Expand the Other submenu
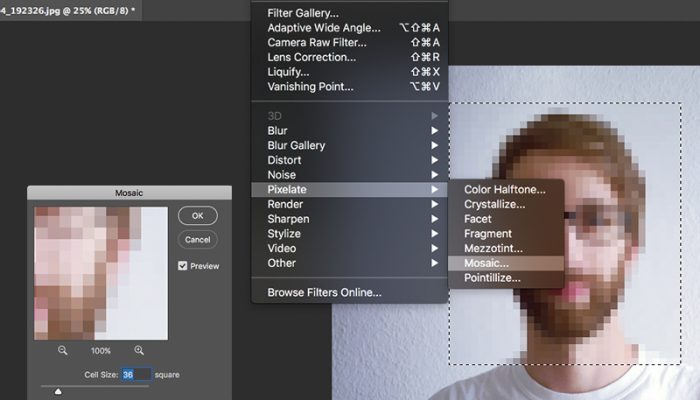 click(350, 263)
